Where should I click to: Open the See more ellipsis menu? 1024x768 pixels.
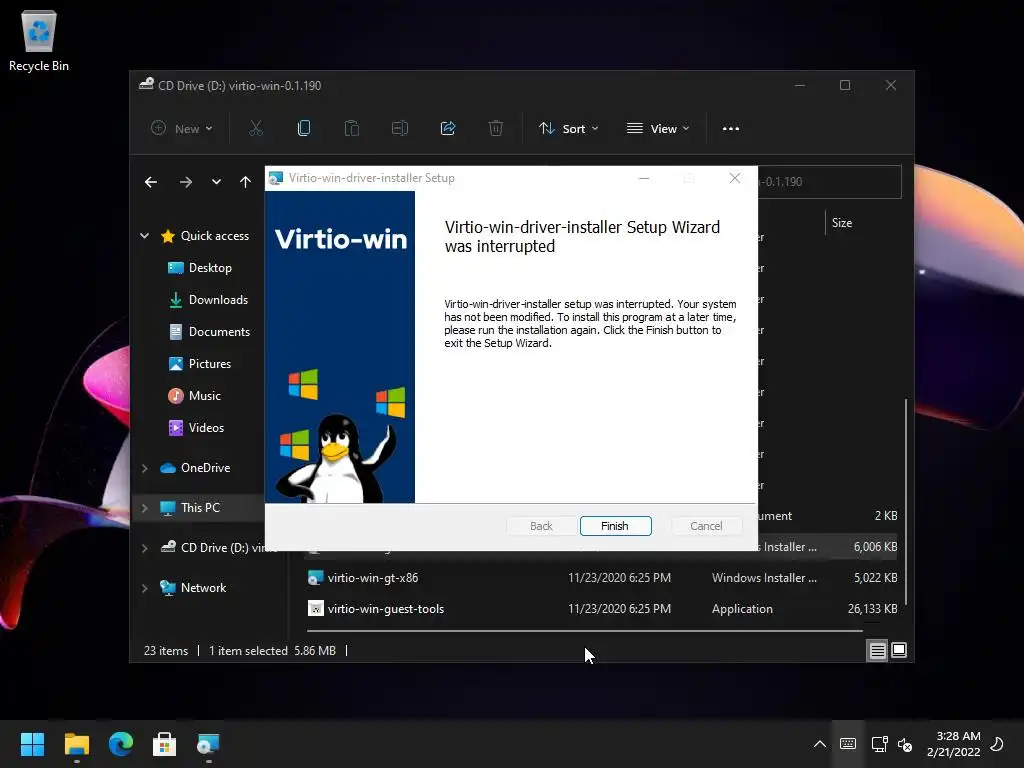coord(731,129)
